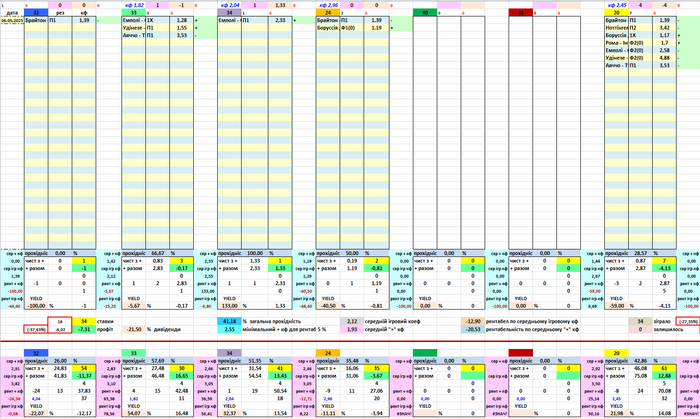700x419 pixels.
Task: Click YIELD value 54,07
Action: coord(133,414)
